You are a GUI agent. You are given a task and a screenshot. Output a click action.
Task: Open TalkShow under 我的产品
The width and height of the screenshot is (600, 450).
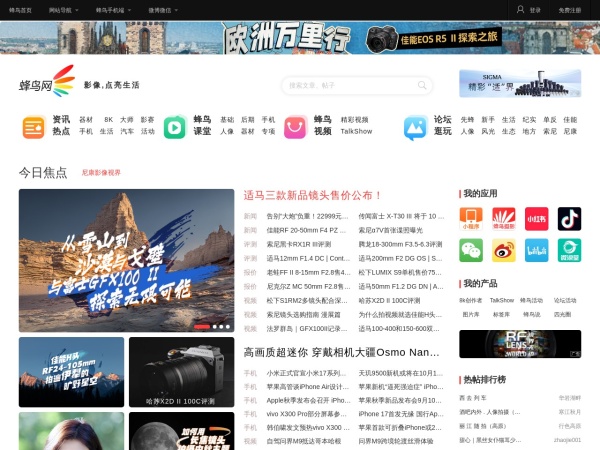[502, 300]
